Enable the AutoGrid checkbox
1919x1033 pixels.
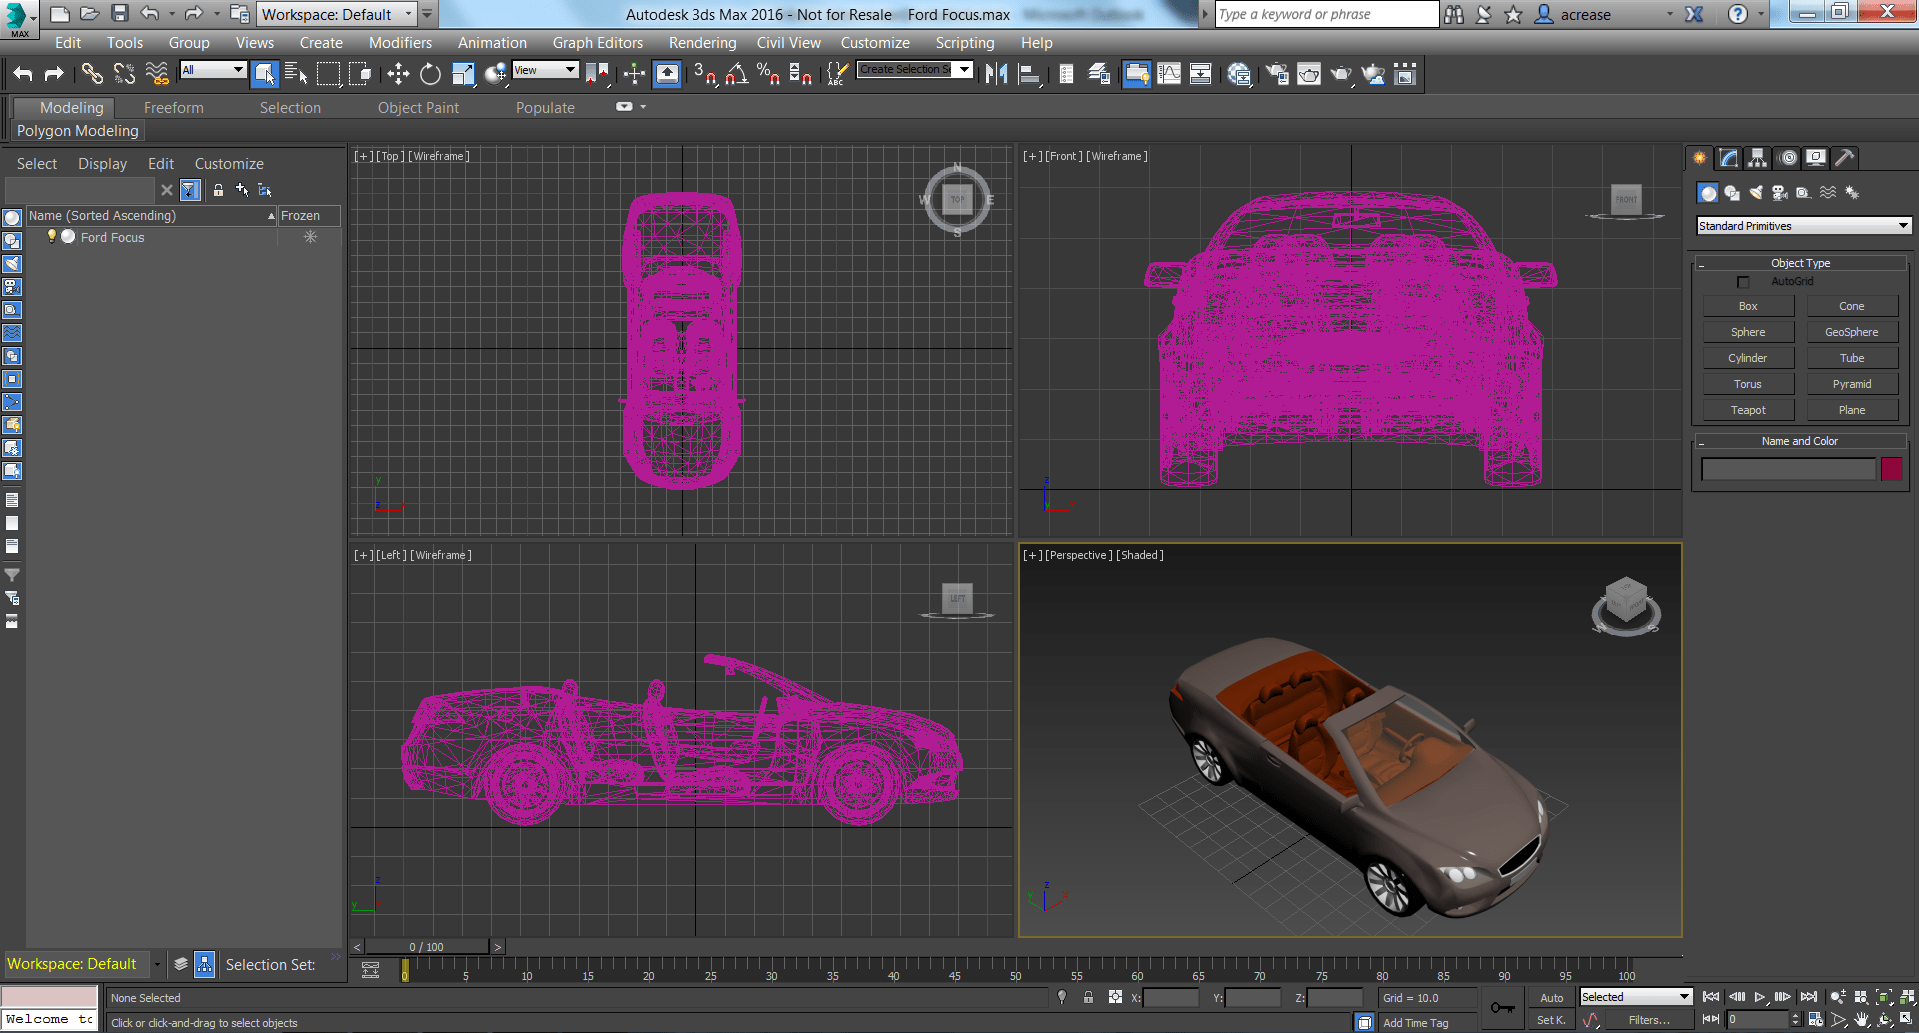1744,282
